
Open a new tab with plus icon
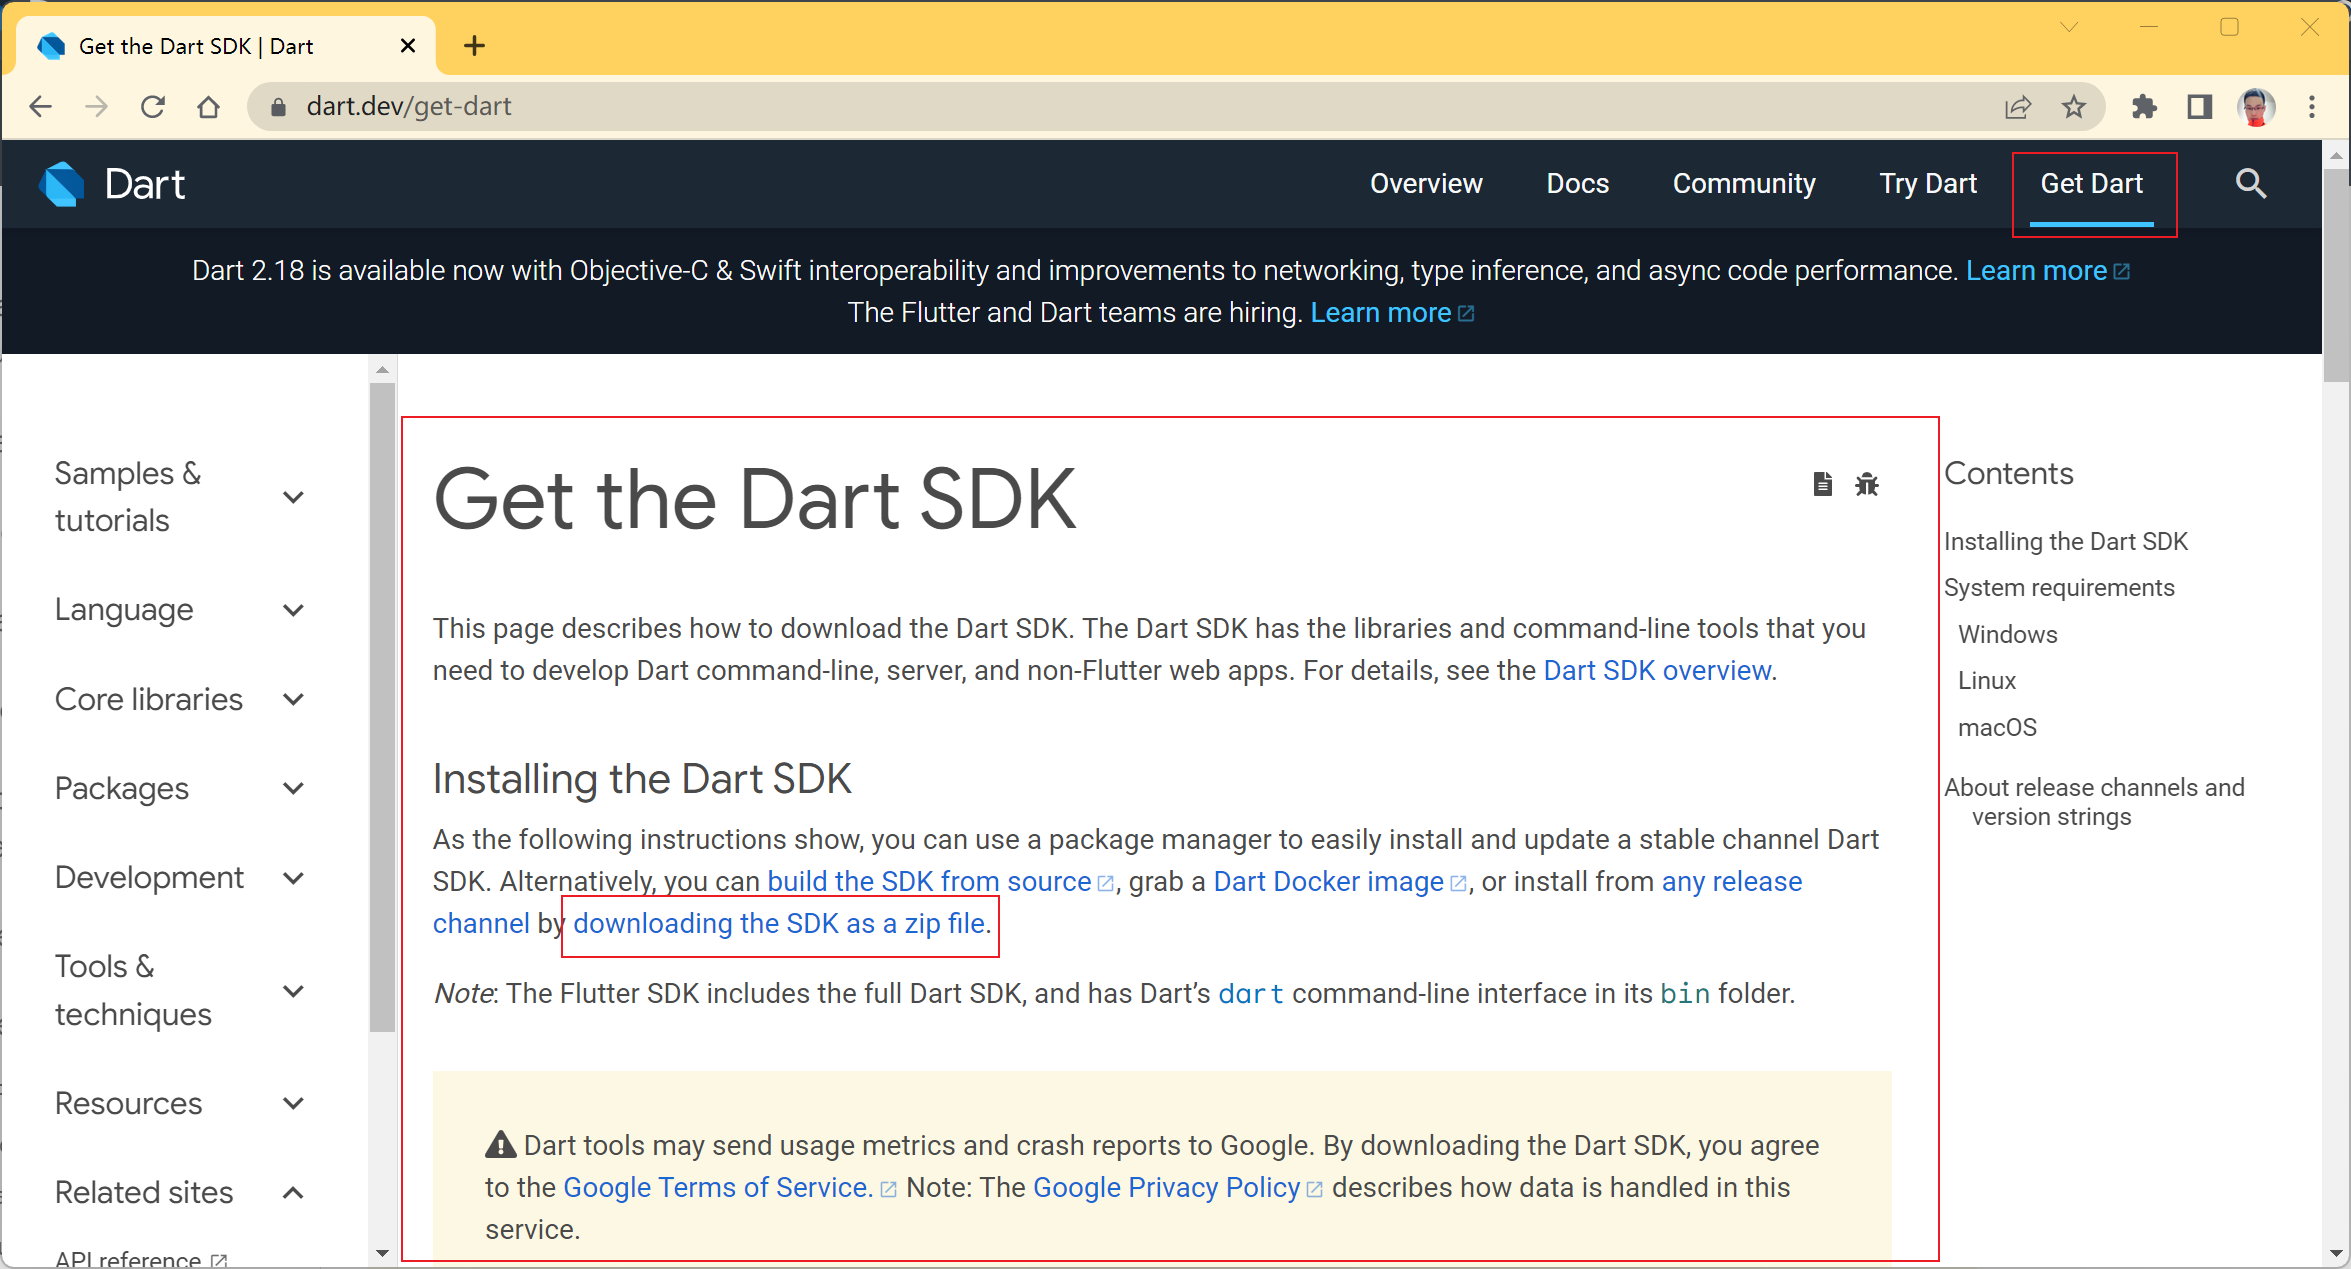tap(475, 46)
